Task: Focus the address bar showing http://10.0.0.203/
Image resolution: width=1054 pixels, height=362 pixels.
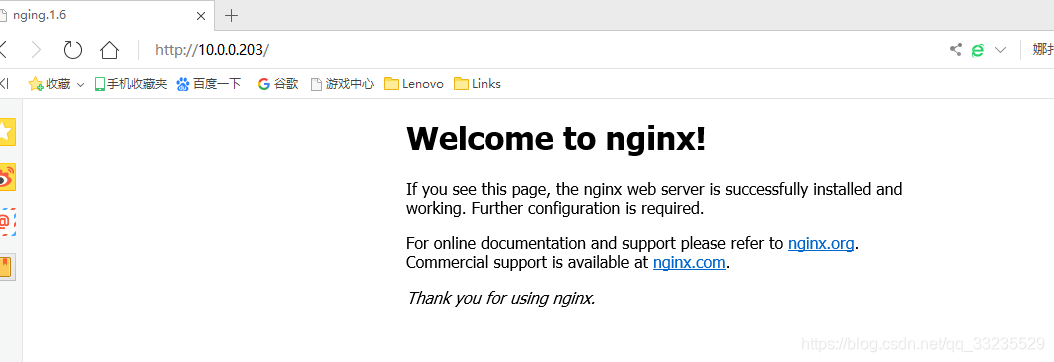Action: 538,50
